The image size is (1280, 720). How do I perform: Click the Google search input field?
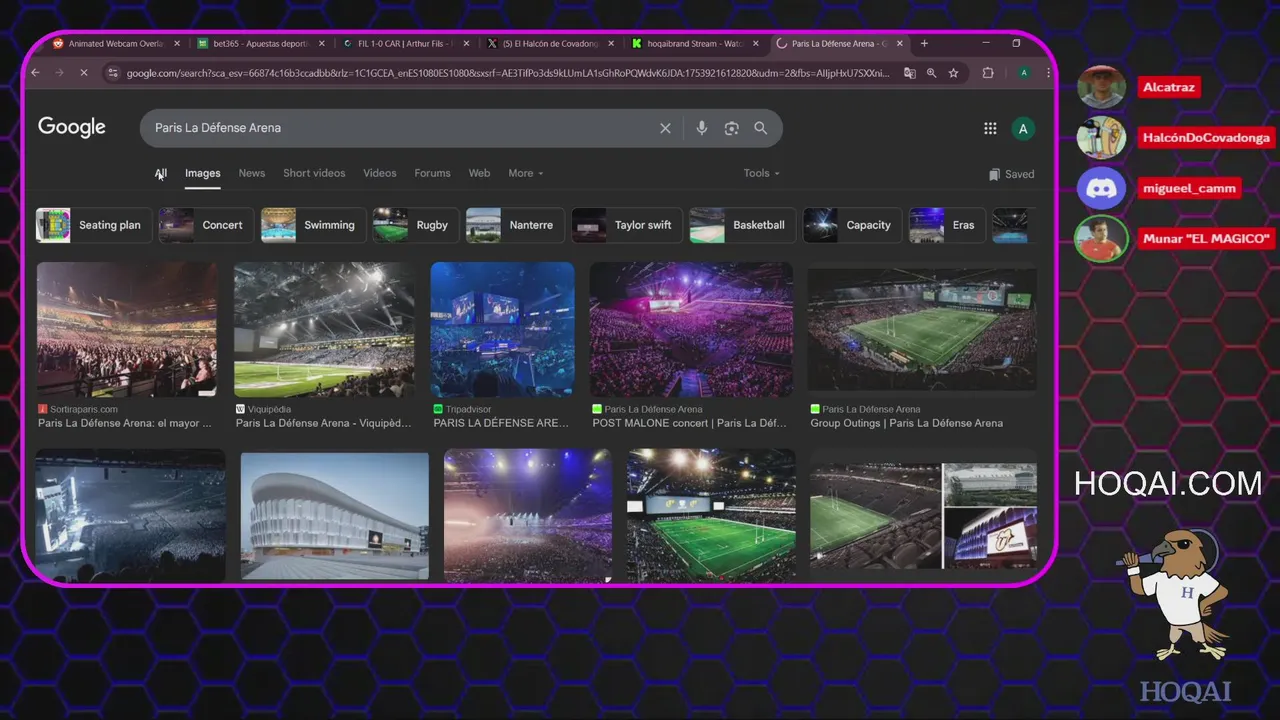[x=400, y=128]
